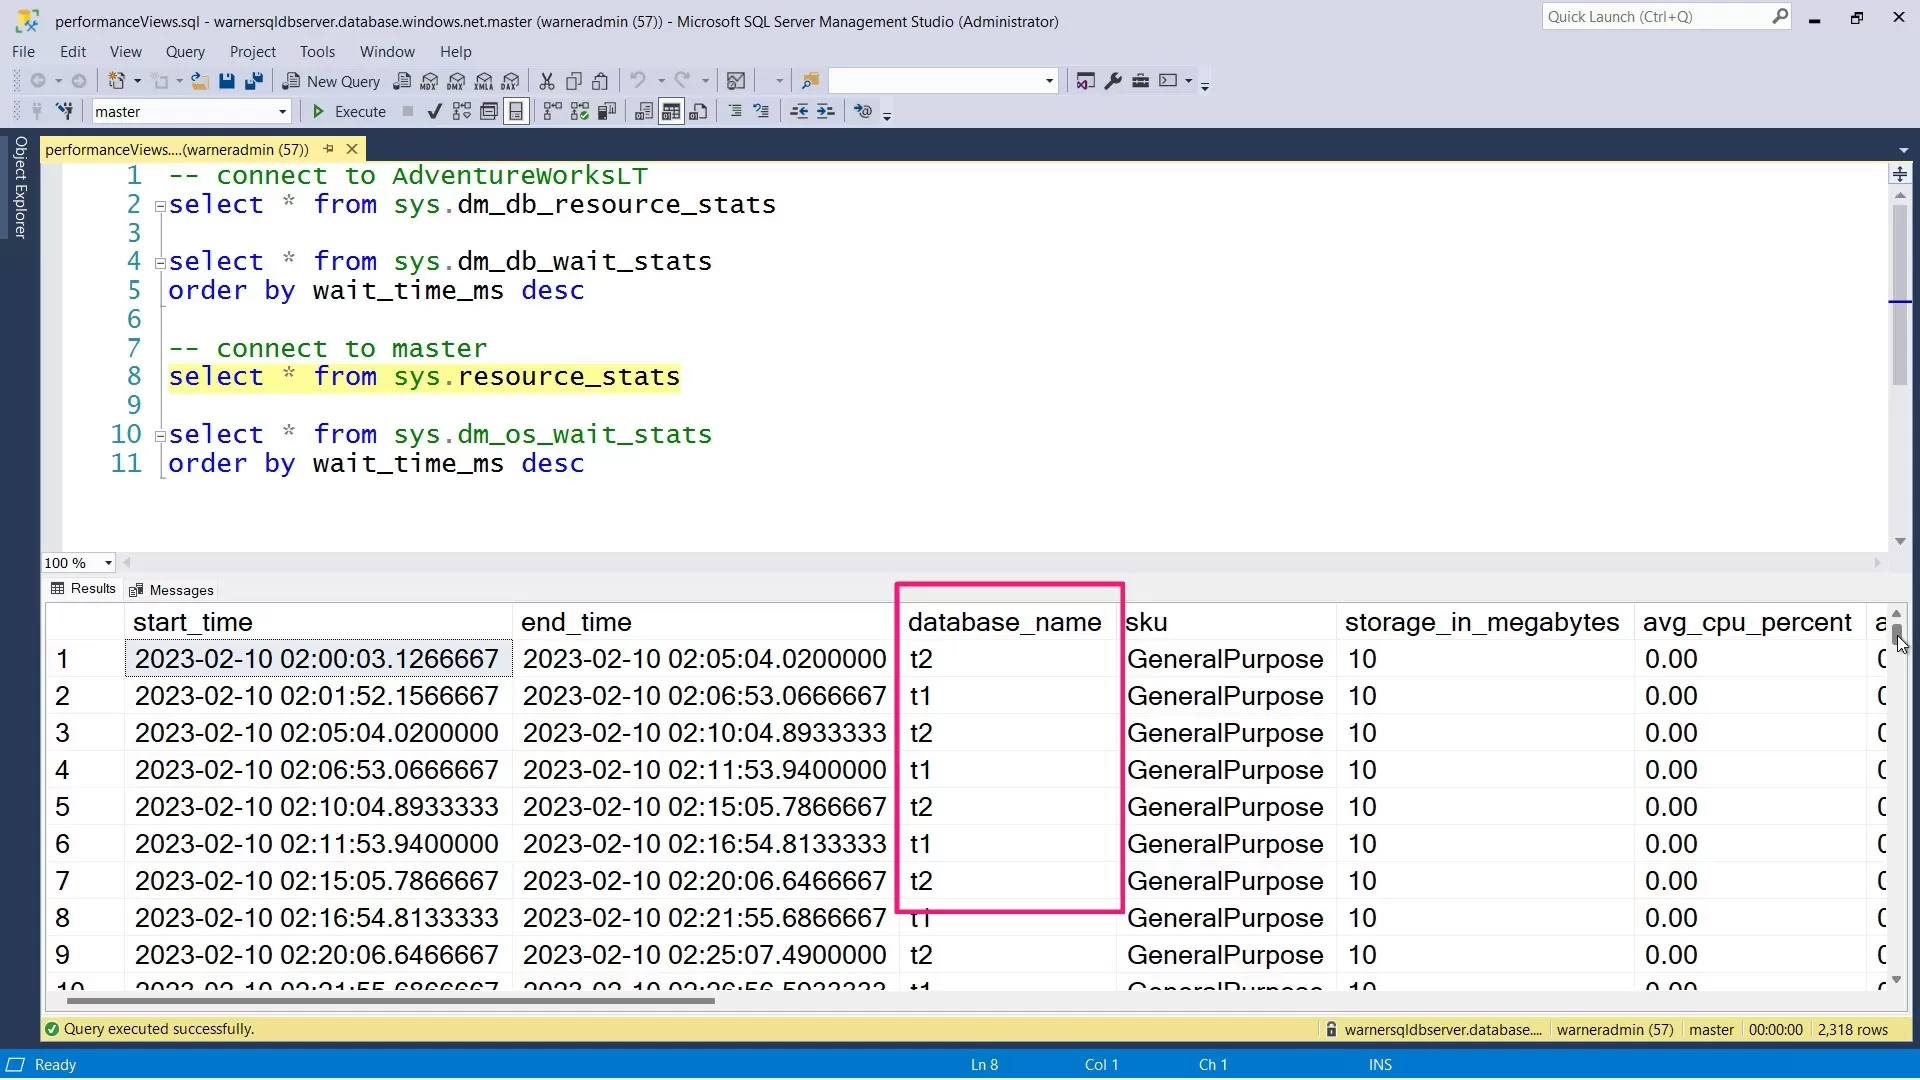The height and width of the screenshot is (1080, 1920).
Task: Open a New Query window
Action: tap(331, 82)
